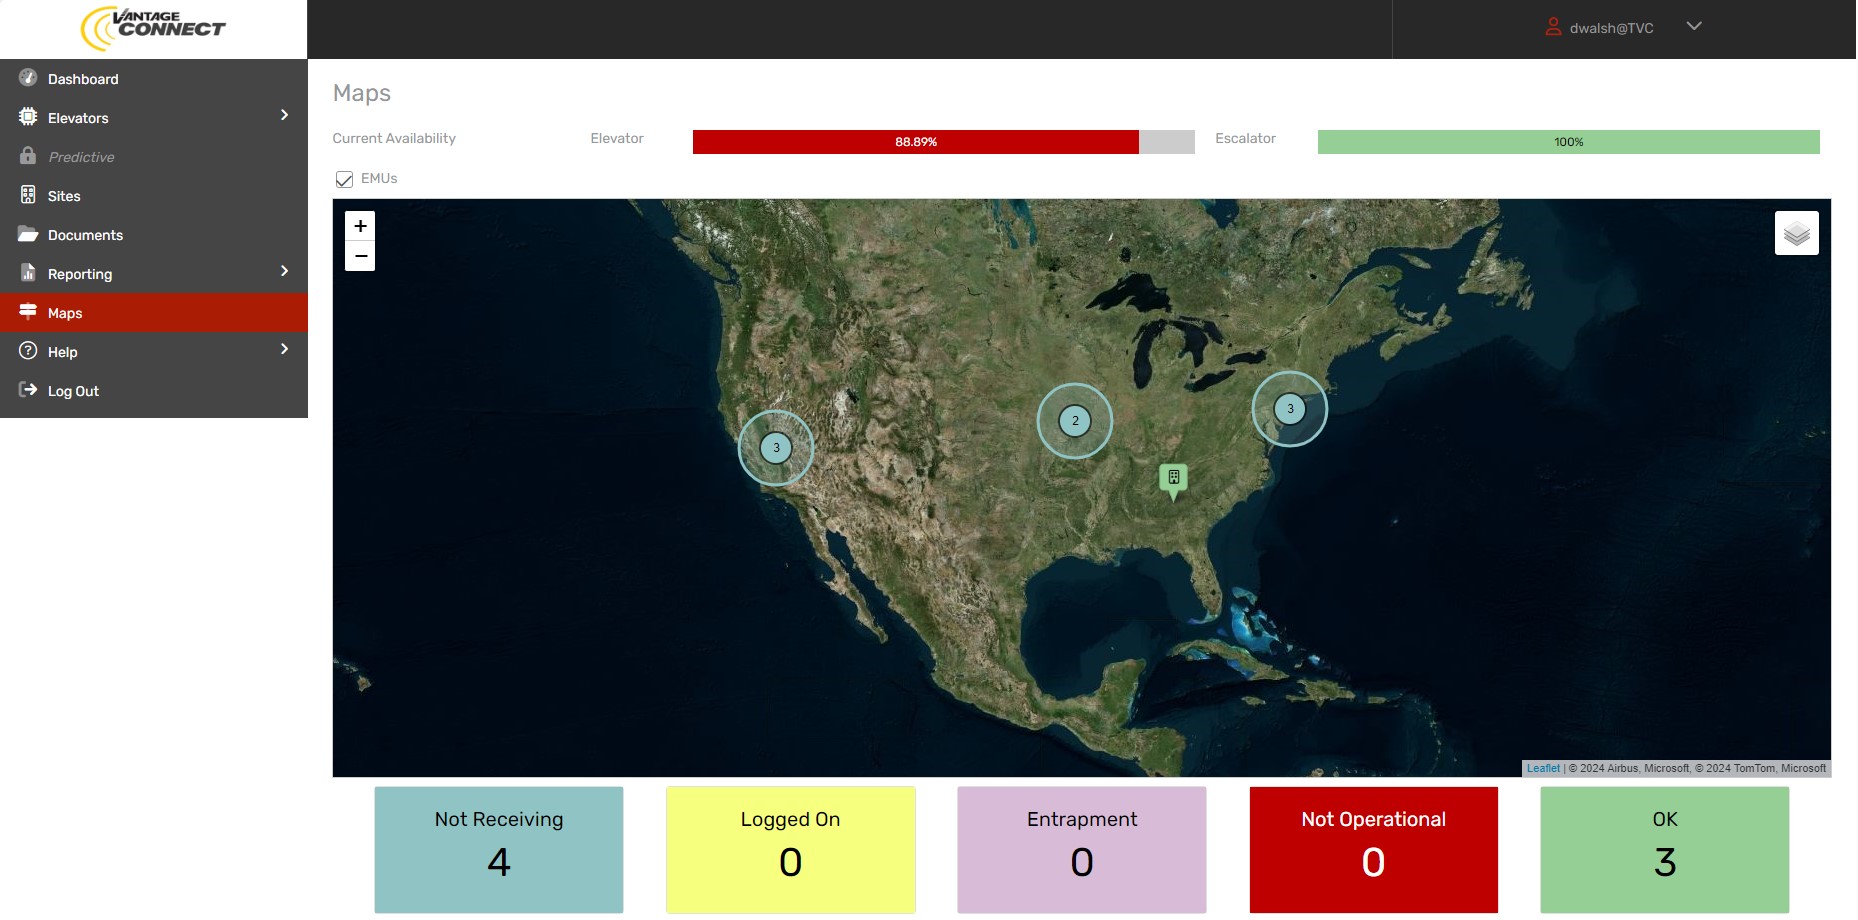Viewport: 1858px width, 920px height.
Task: Click the Leaflet attribution link
Action: tap(1542, 768)
